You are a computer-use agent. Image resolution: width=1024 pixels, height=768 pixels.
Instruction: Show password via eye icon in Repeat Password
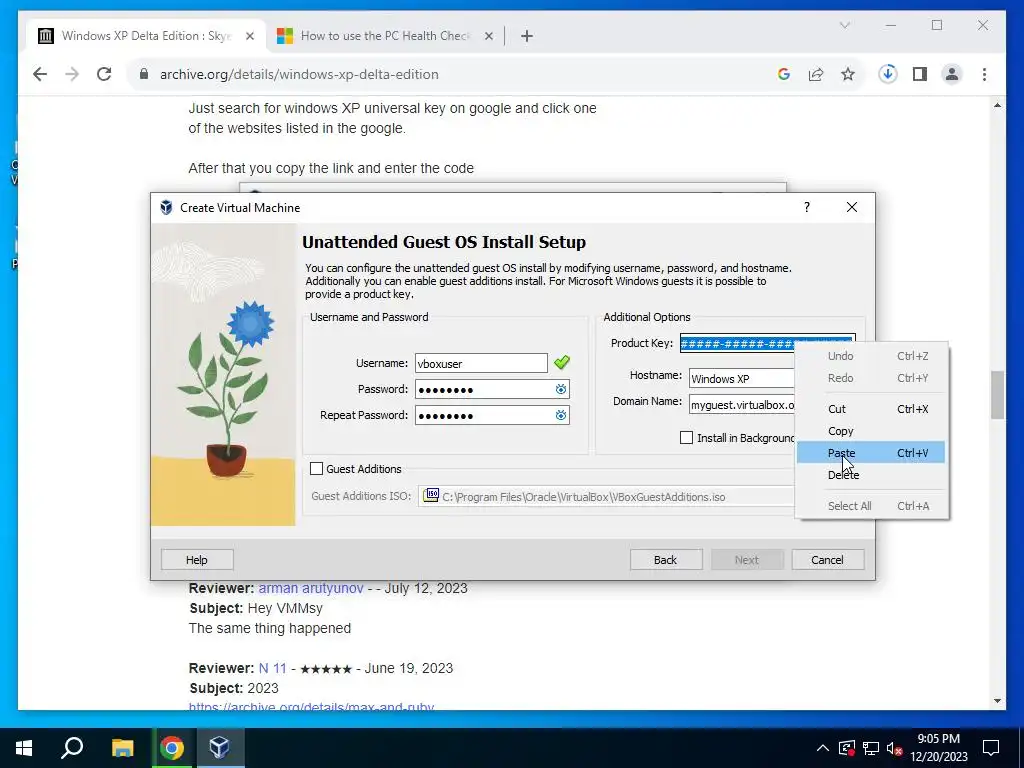click(x=560, y=415)
